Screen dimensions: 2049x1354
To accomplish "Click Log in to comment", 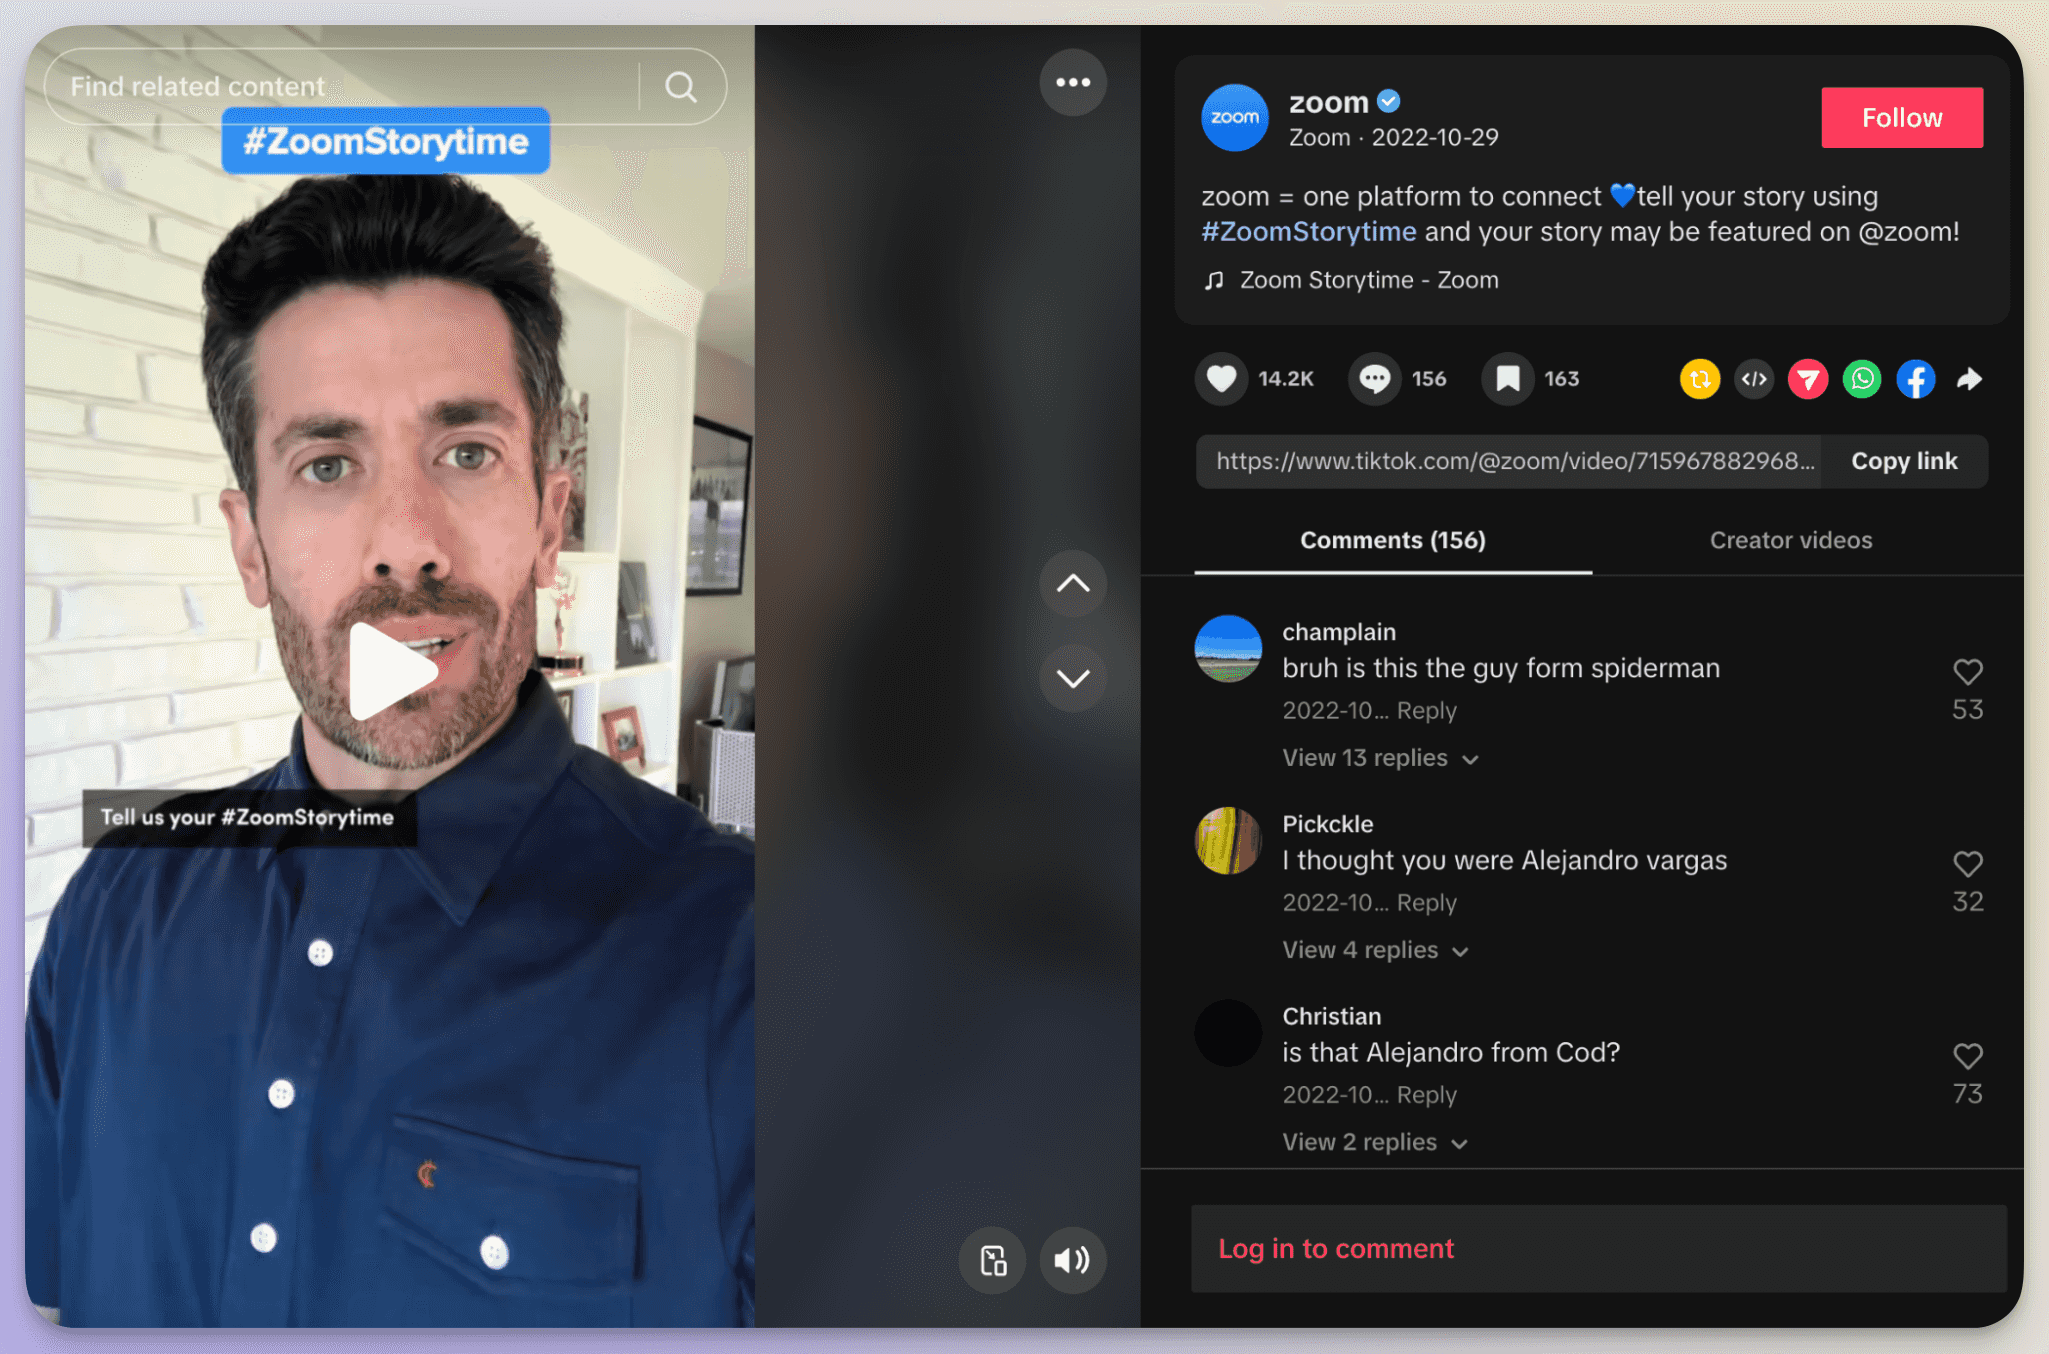I will pos(1335,1248).
